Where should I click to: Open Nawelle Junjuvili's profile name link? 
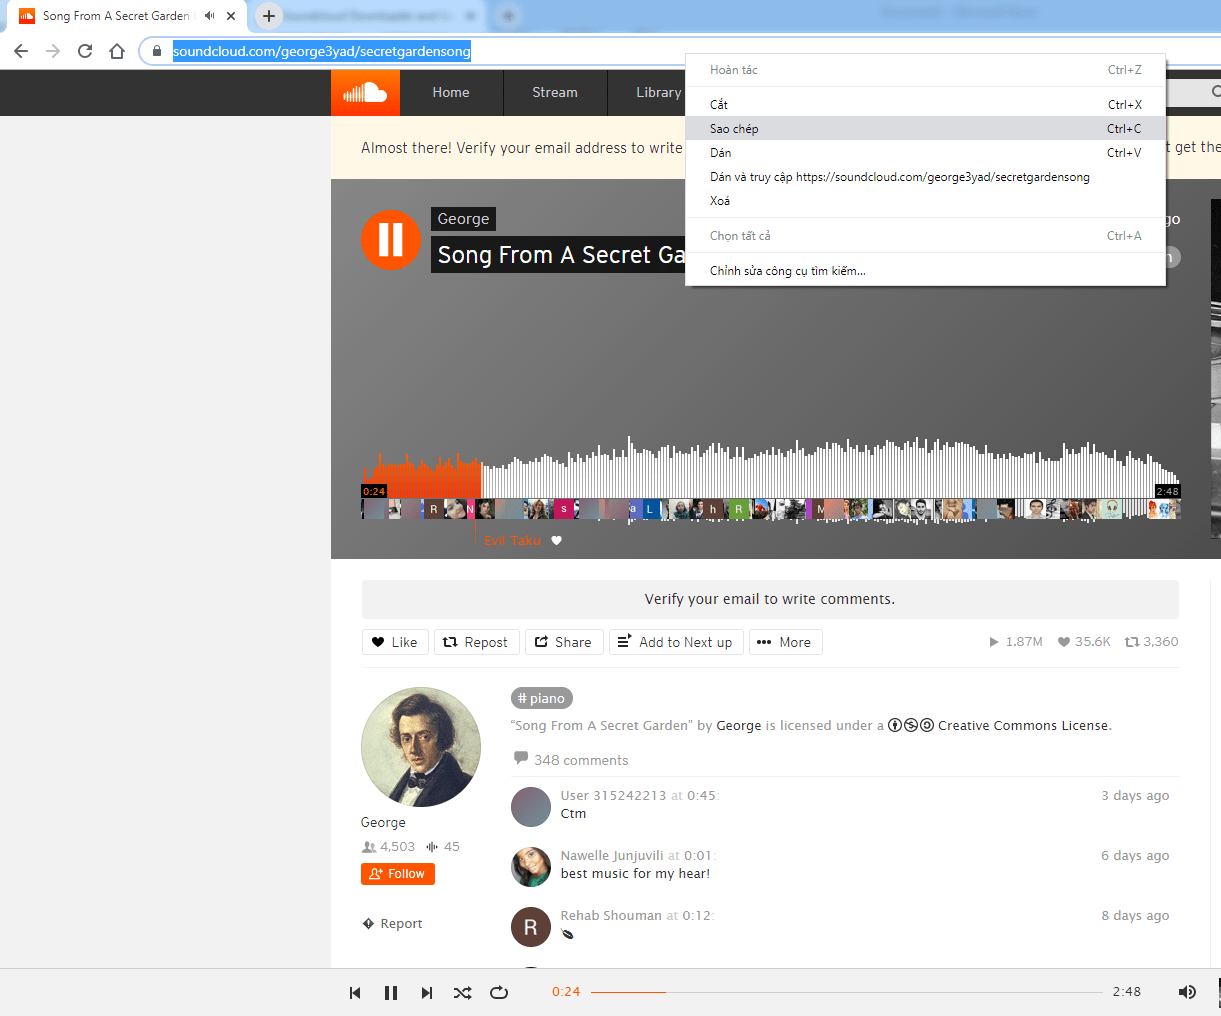pos(612,856)
